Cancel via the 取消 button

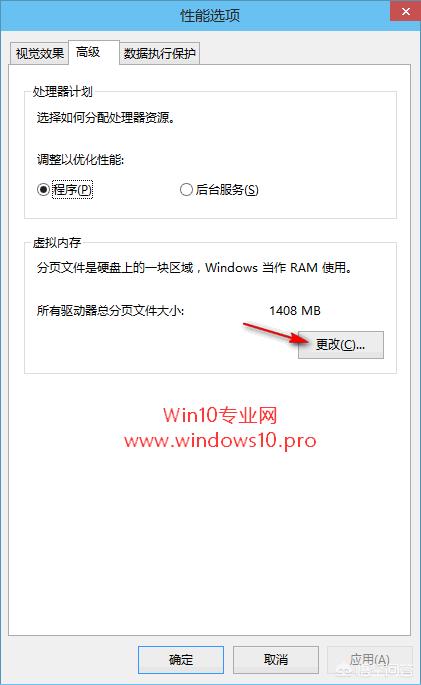click(276, 660)
